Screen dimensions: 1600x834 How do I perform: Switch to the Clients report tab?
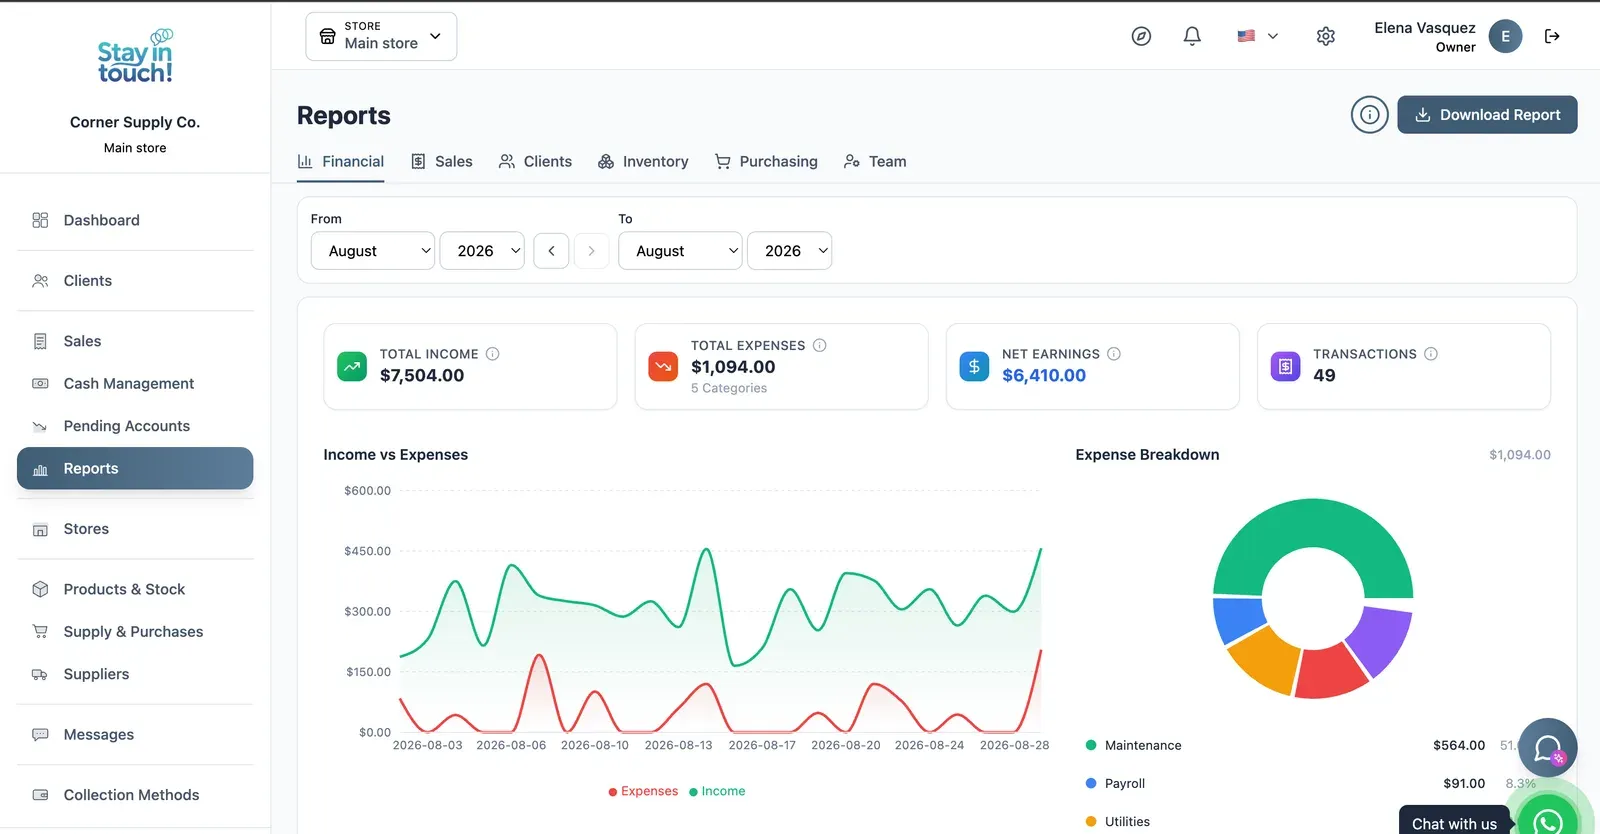(x=535, y=162)
